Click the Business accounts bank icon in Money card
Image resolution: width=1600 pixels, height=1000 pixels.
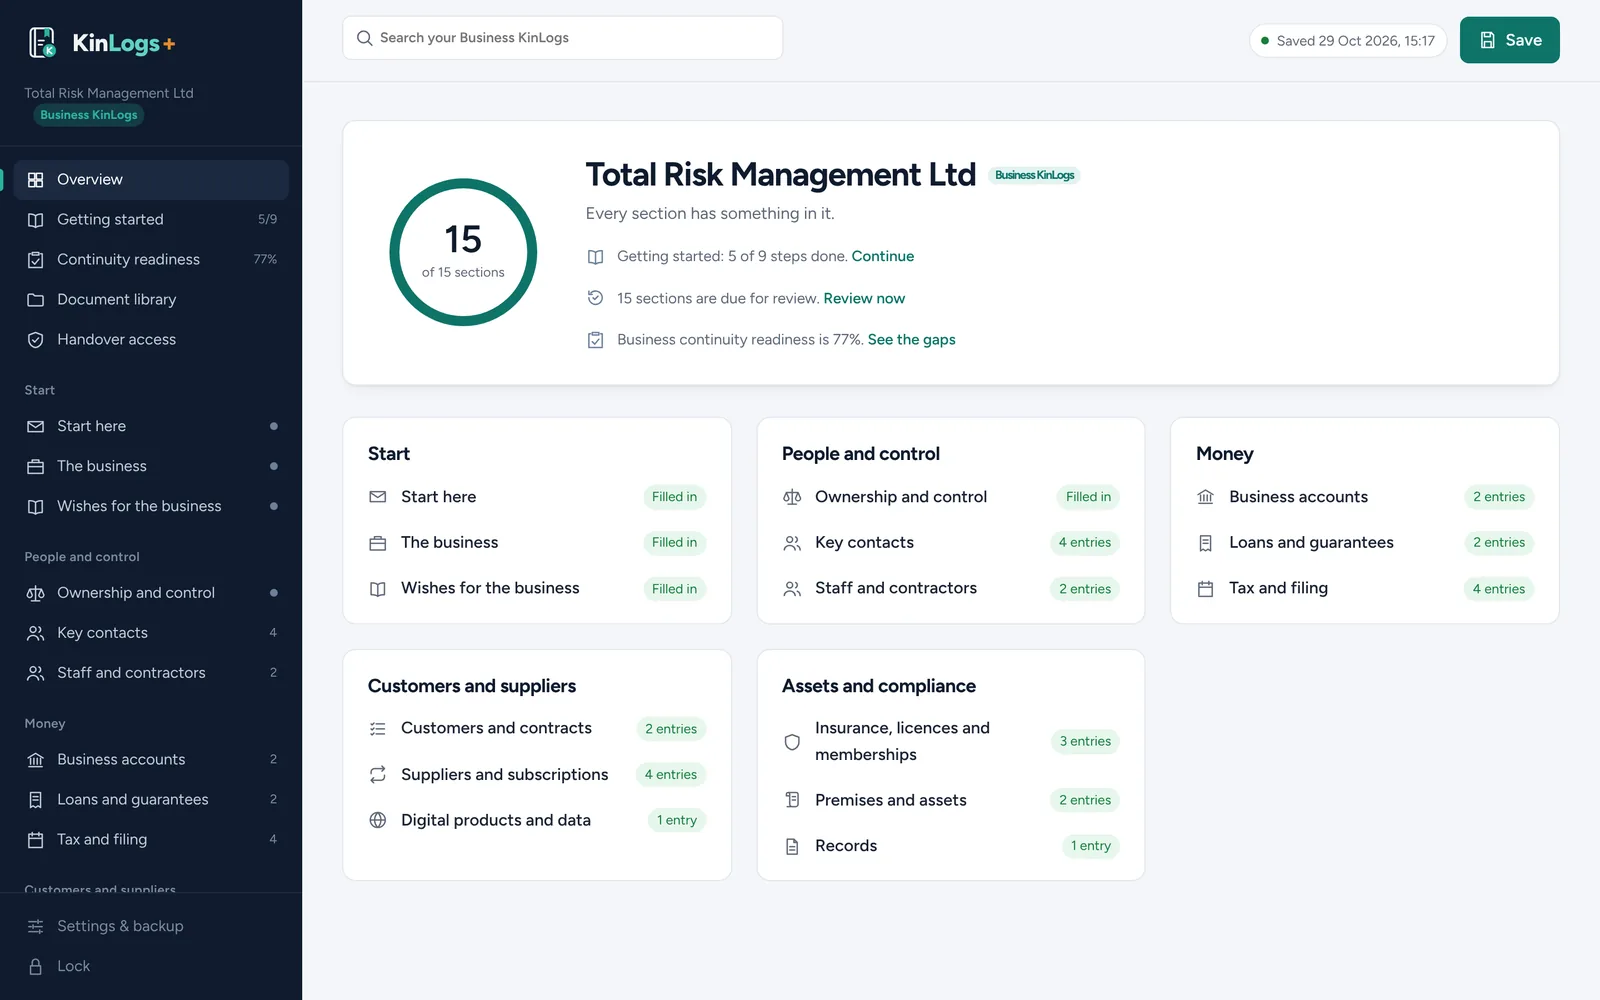tap(1206, 497)
